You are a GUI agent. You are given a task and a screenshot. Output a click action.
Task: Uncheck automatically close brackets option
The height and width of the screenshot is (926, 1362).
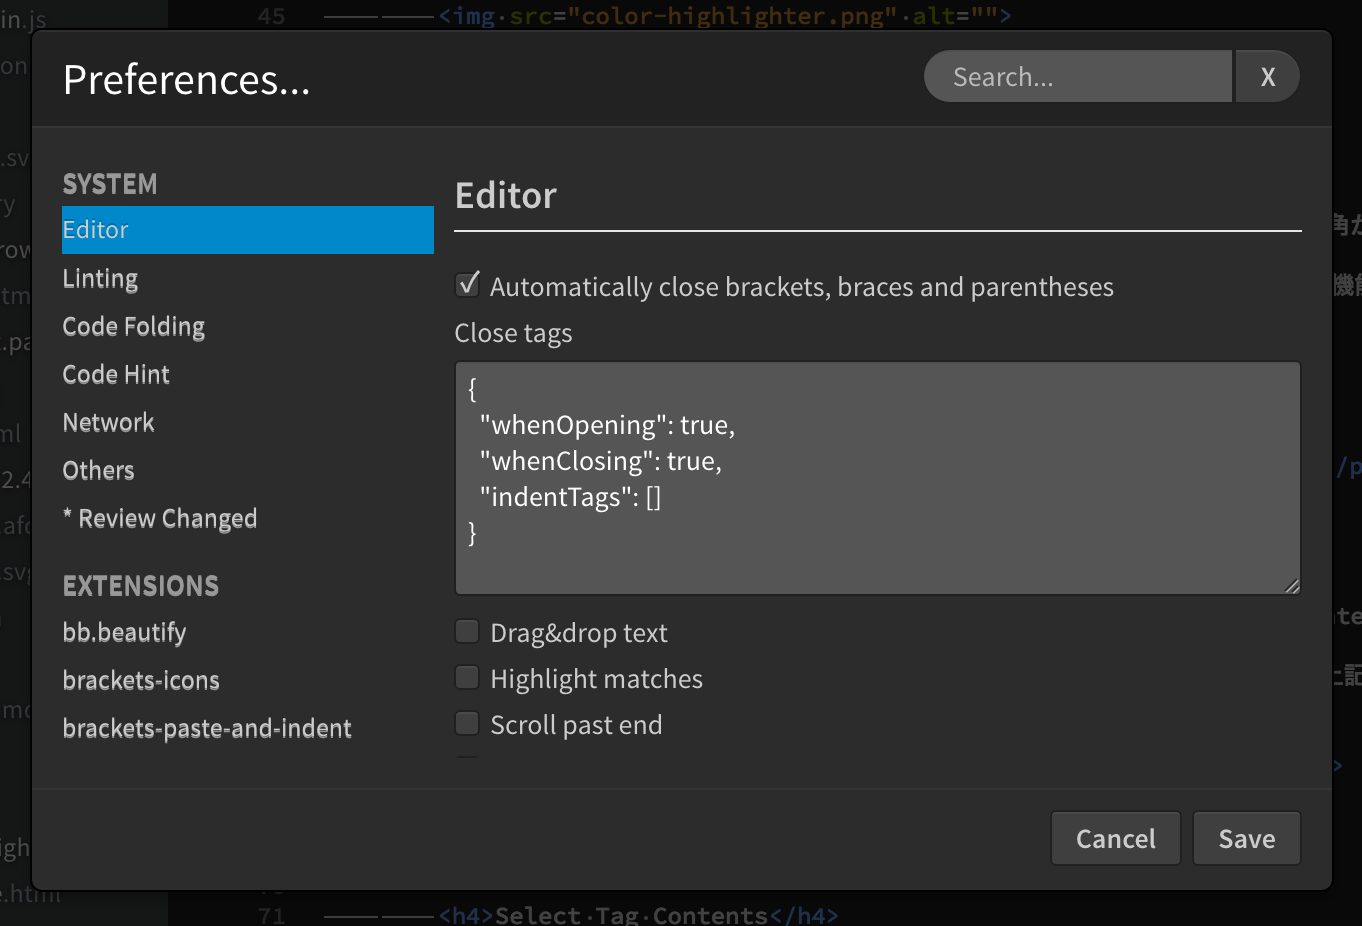(468, 285)
